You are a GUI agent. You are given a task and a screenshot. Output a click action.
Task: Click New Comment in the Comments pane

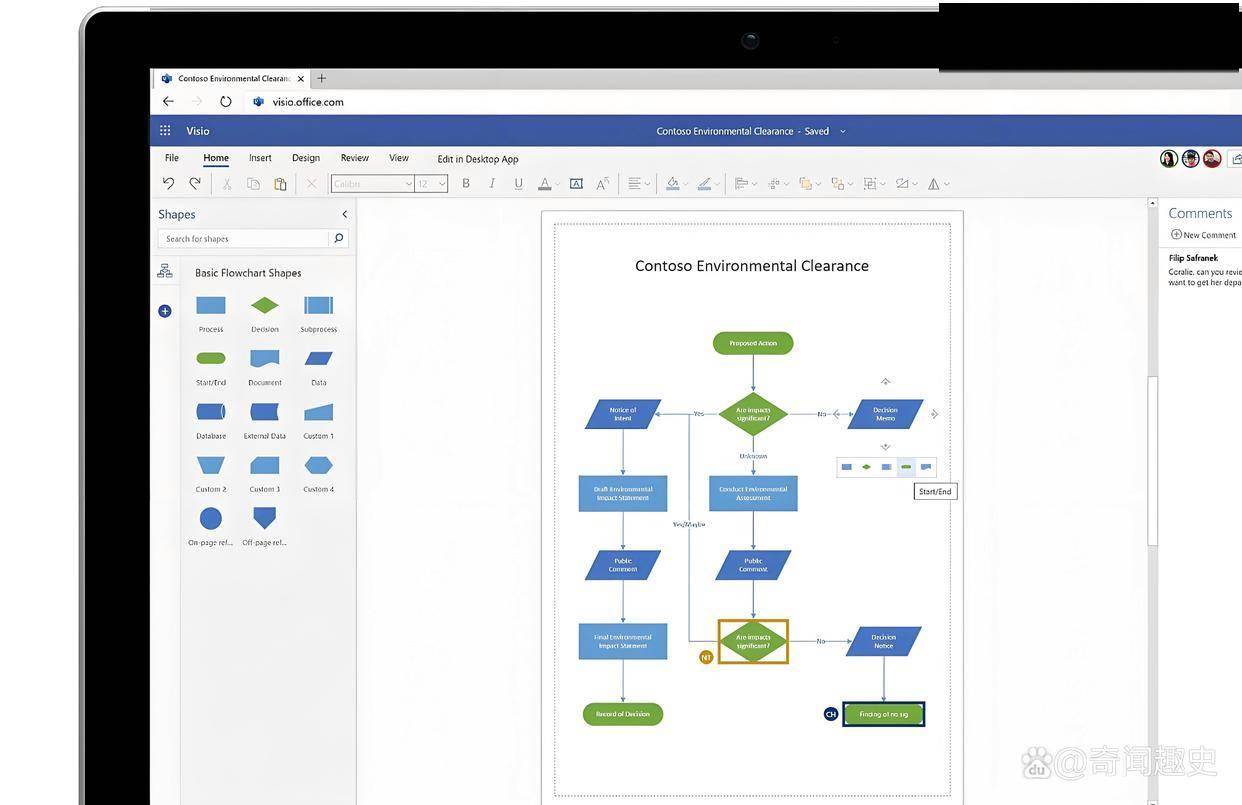pos(1204,235)
